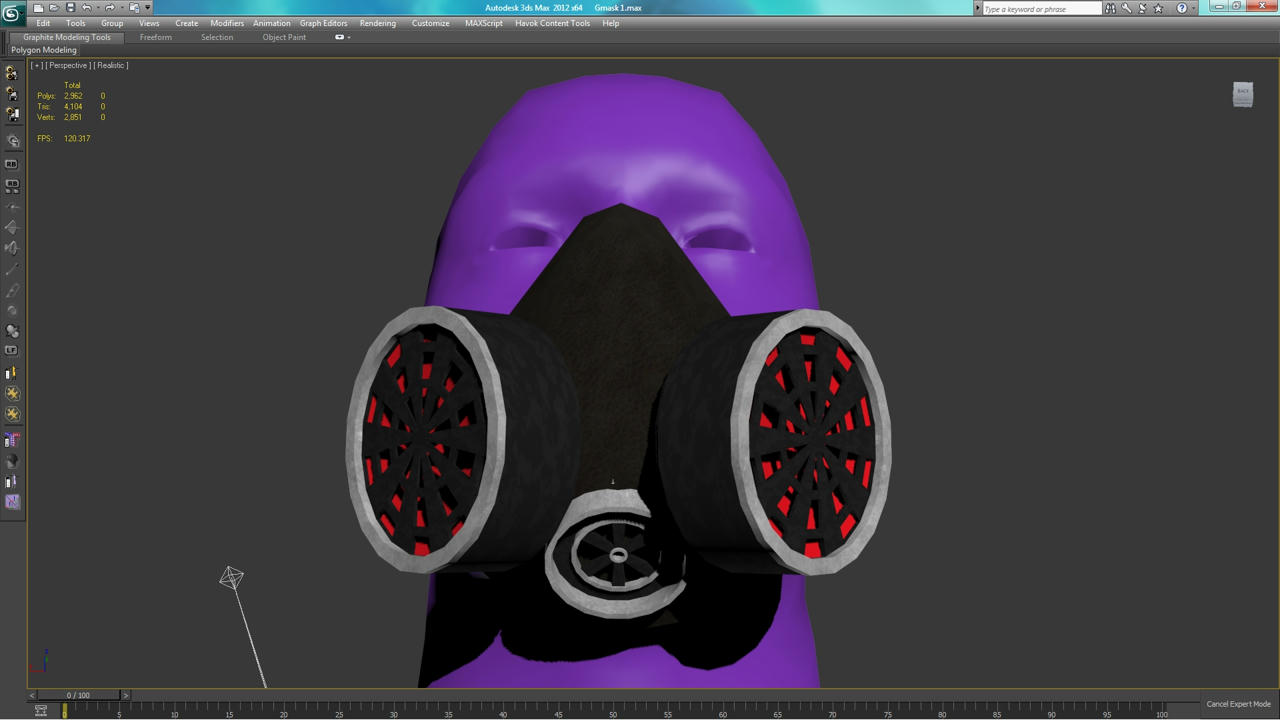1280x720 pixels.
Task: Click the Save File icon in quick access toolbar
Action: click(x=70, y=8)
